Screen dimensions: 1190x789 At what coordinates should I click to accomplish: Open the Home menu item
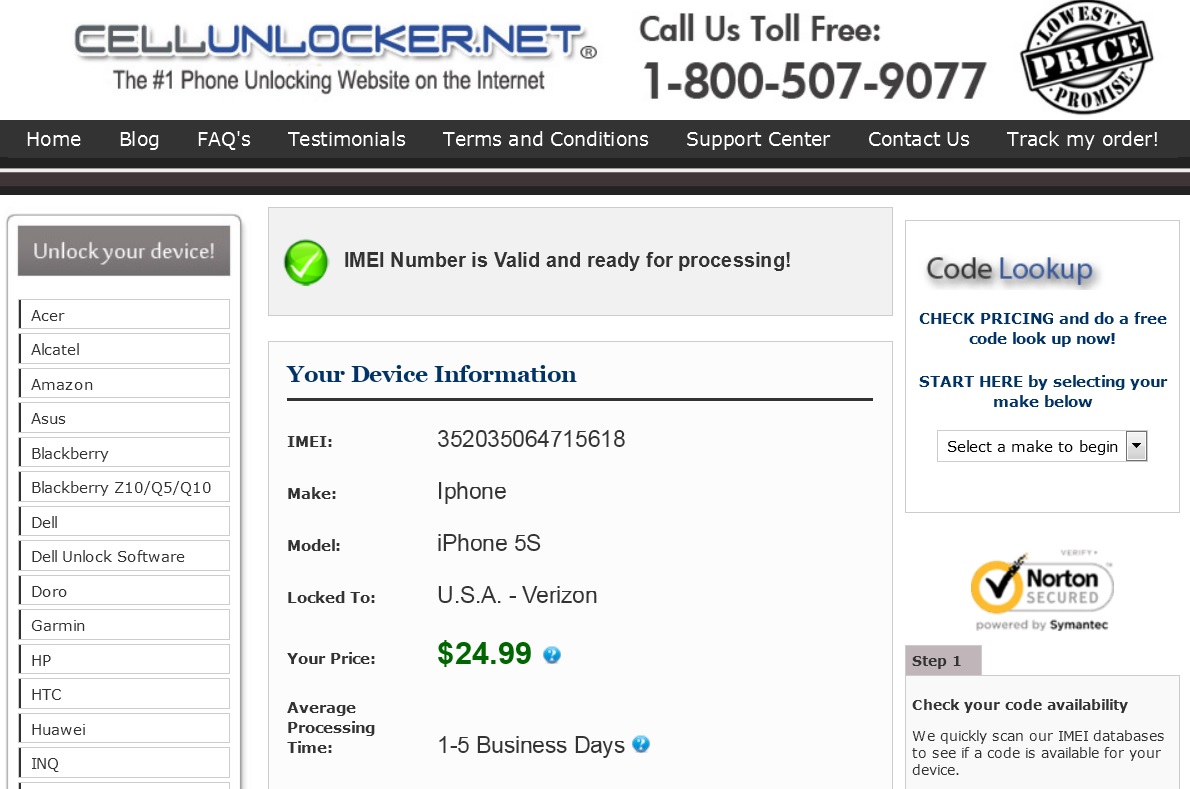pyautogui.click(x=54, y=139)
